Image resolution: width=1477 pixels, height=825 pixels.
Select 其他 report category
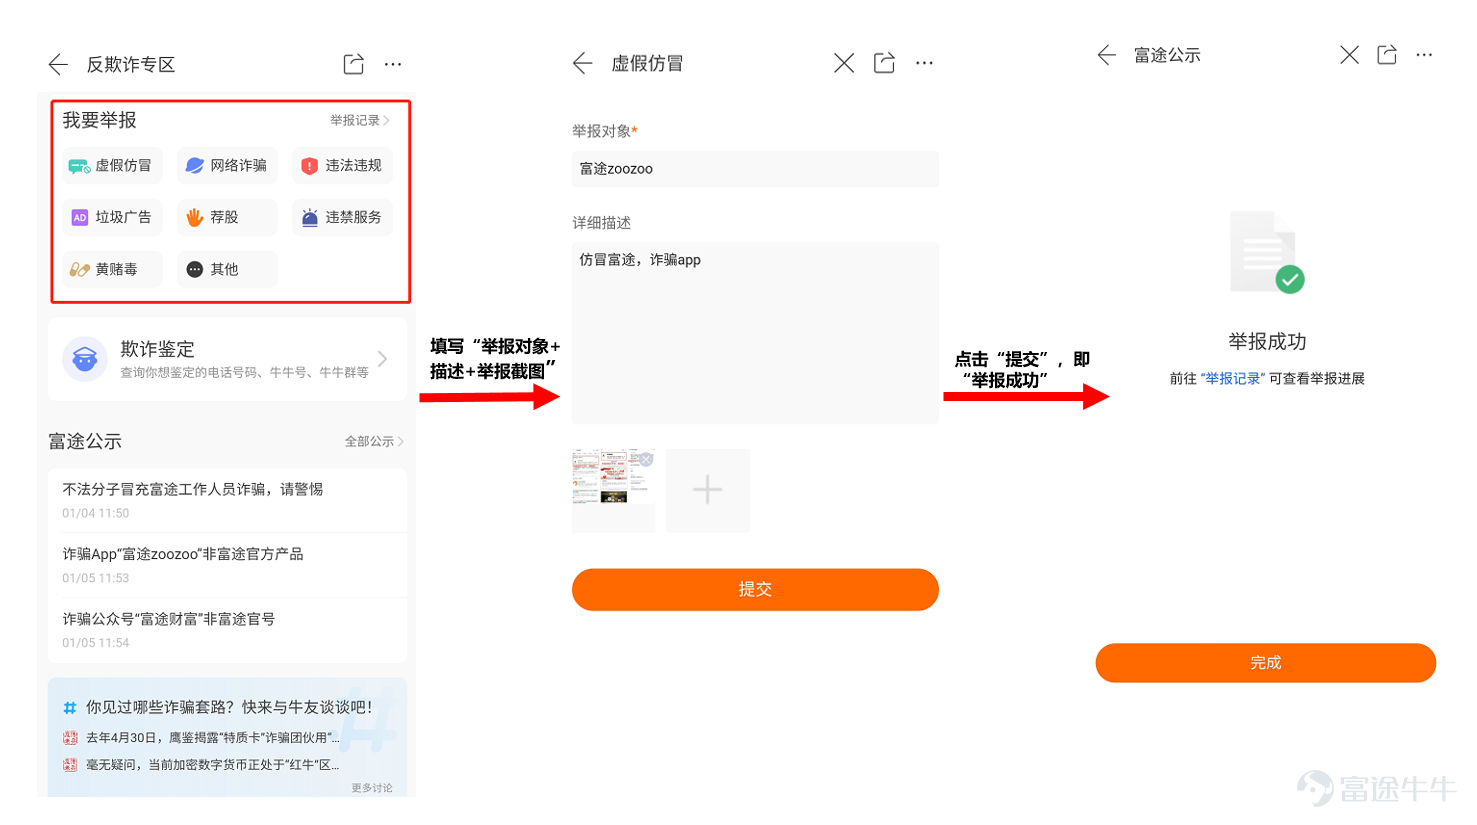click(227, 269)
